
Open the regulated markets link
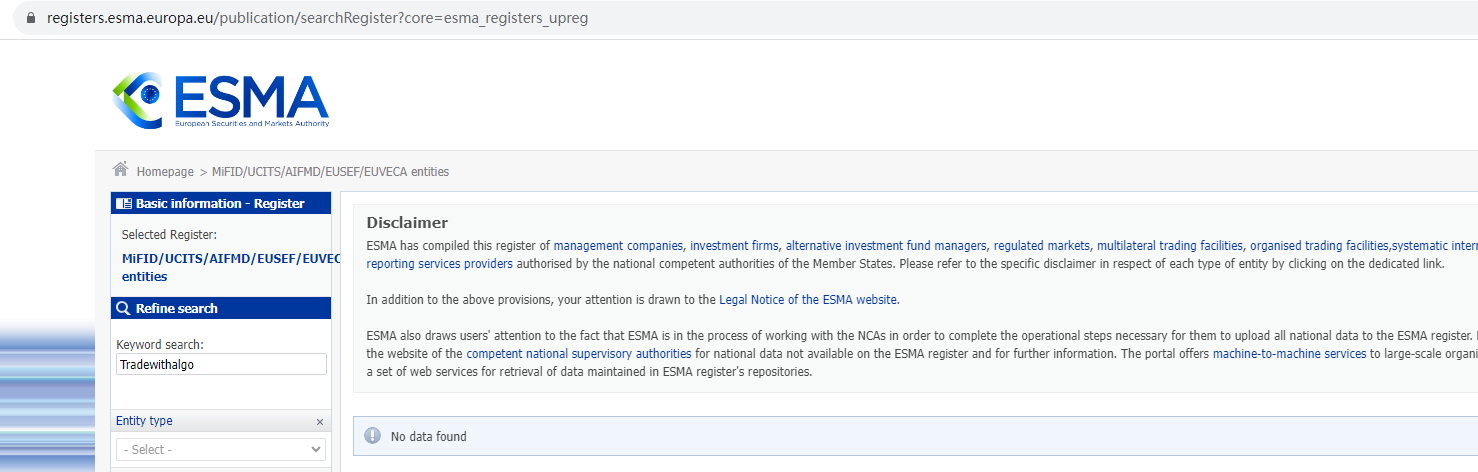[1042, 246]
